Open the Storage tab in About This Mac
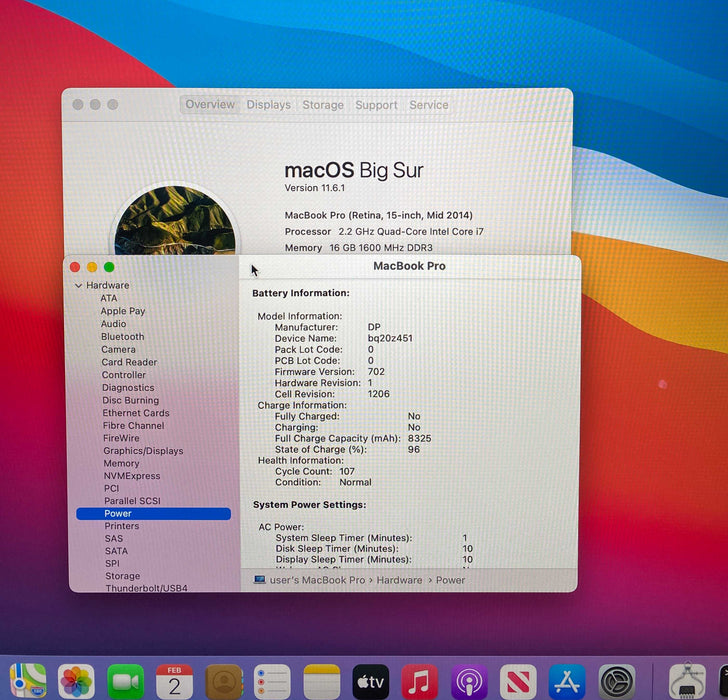 323,105
